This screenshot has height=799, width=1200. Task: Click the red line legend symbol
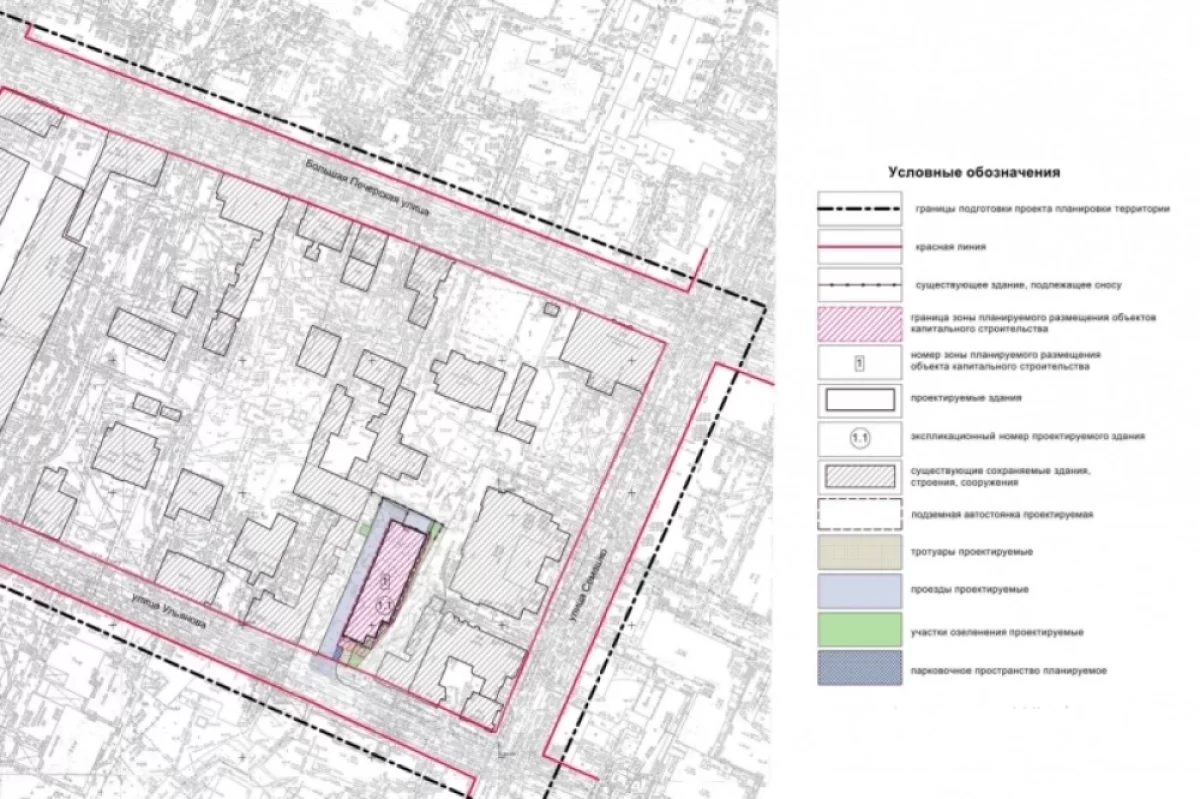tap(858, 246)
